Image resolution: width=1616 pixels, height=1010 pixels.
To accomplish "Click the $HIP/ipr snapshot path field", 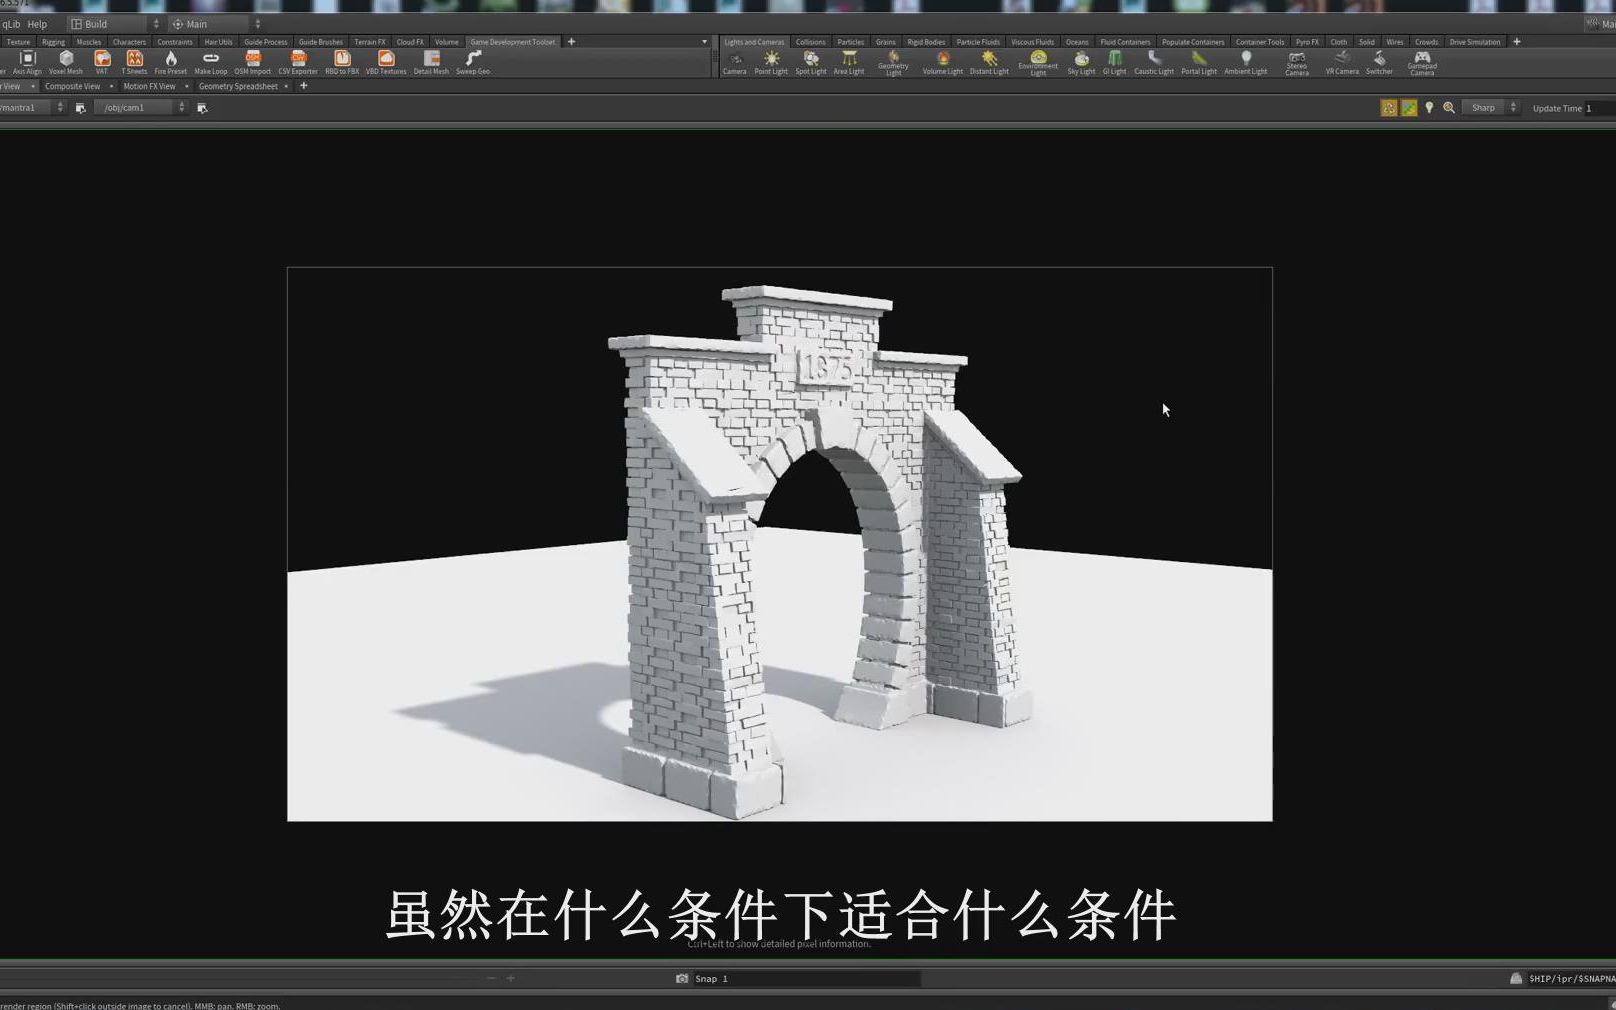I will (x=1571, y=979).
